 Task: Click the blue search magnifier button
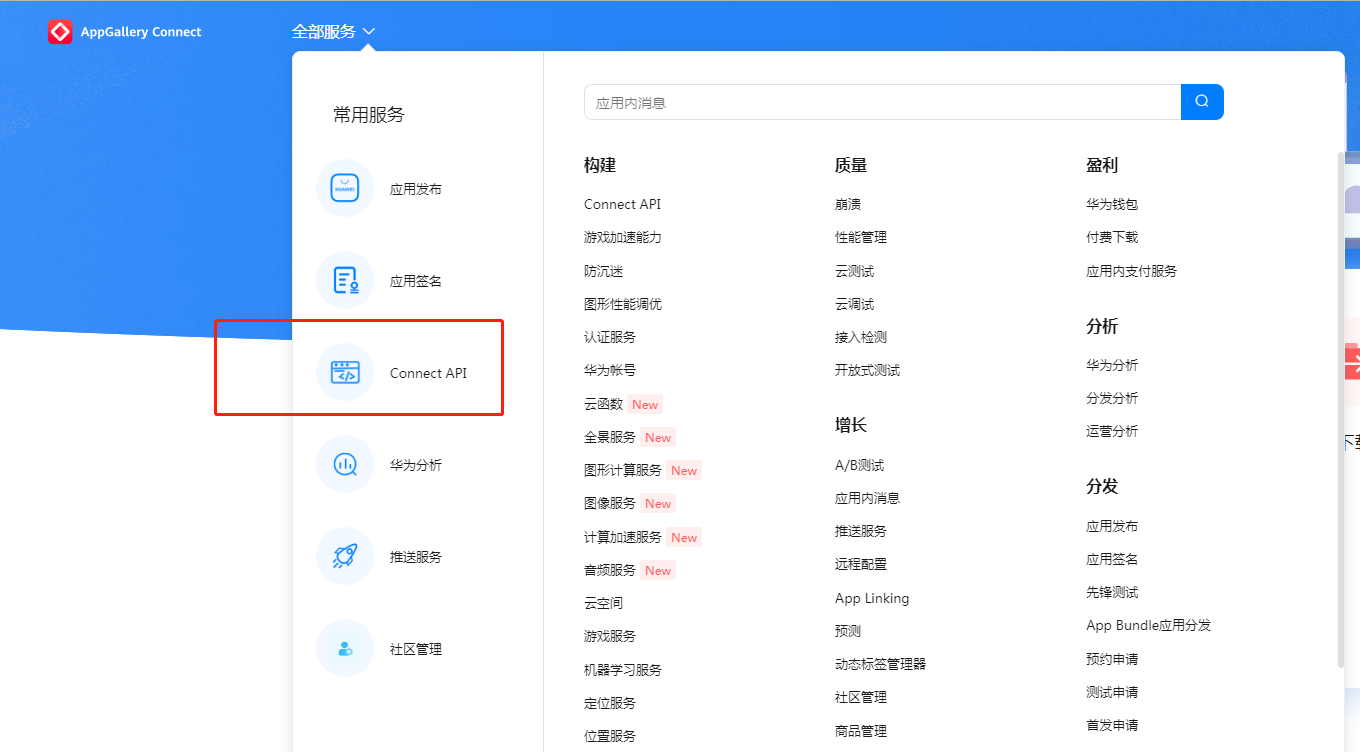tap(1202, 102)
